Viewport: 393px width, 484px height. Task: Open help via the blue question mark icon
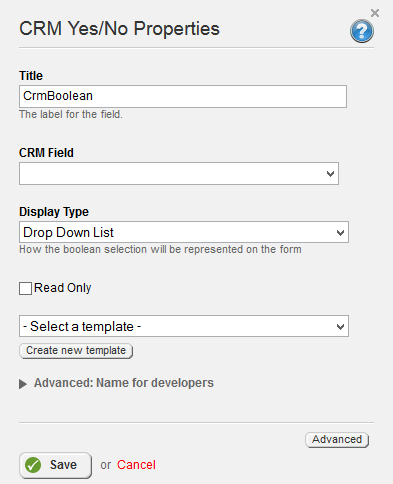point(362,31)
